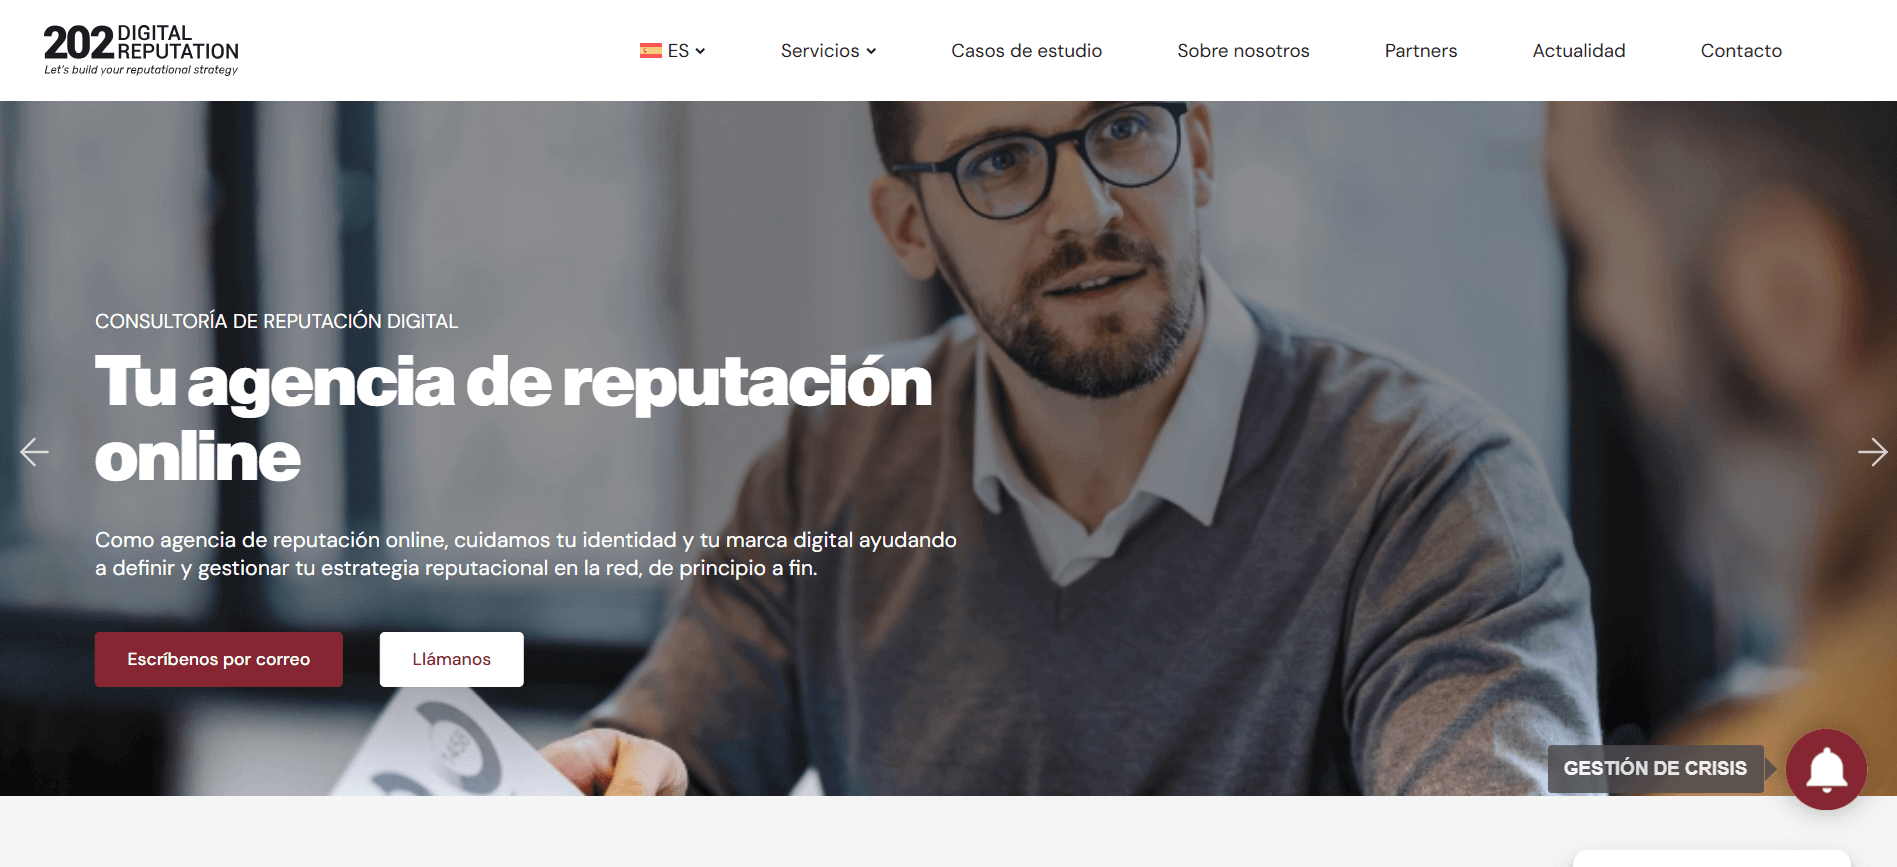Open the Contacto page

point(1741,51)
